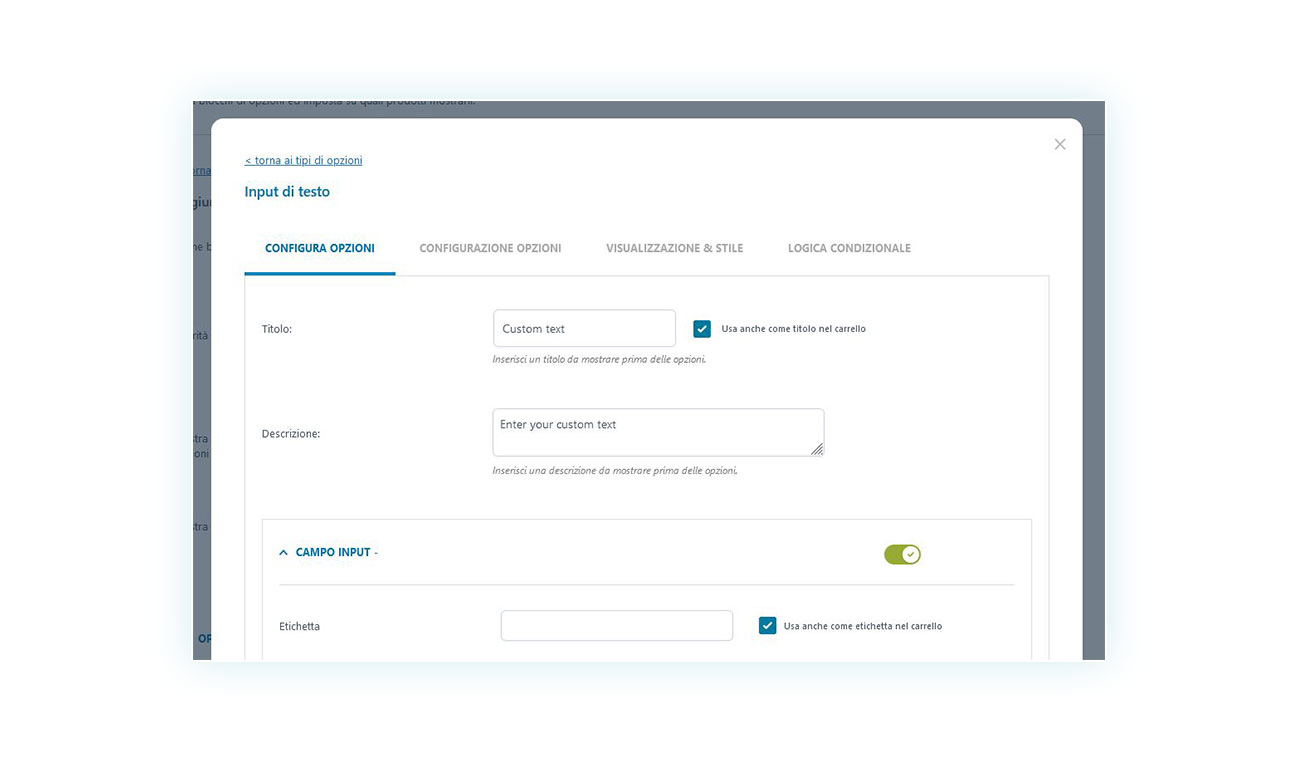This screenshot has height=760, width=1300.
Task: Open the Configura Opzioni tab
Action: click(x=320, y=248)
